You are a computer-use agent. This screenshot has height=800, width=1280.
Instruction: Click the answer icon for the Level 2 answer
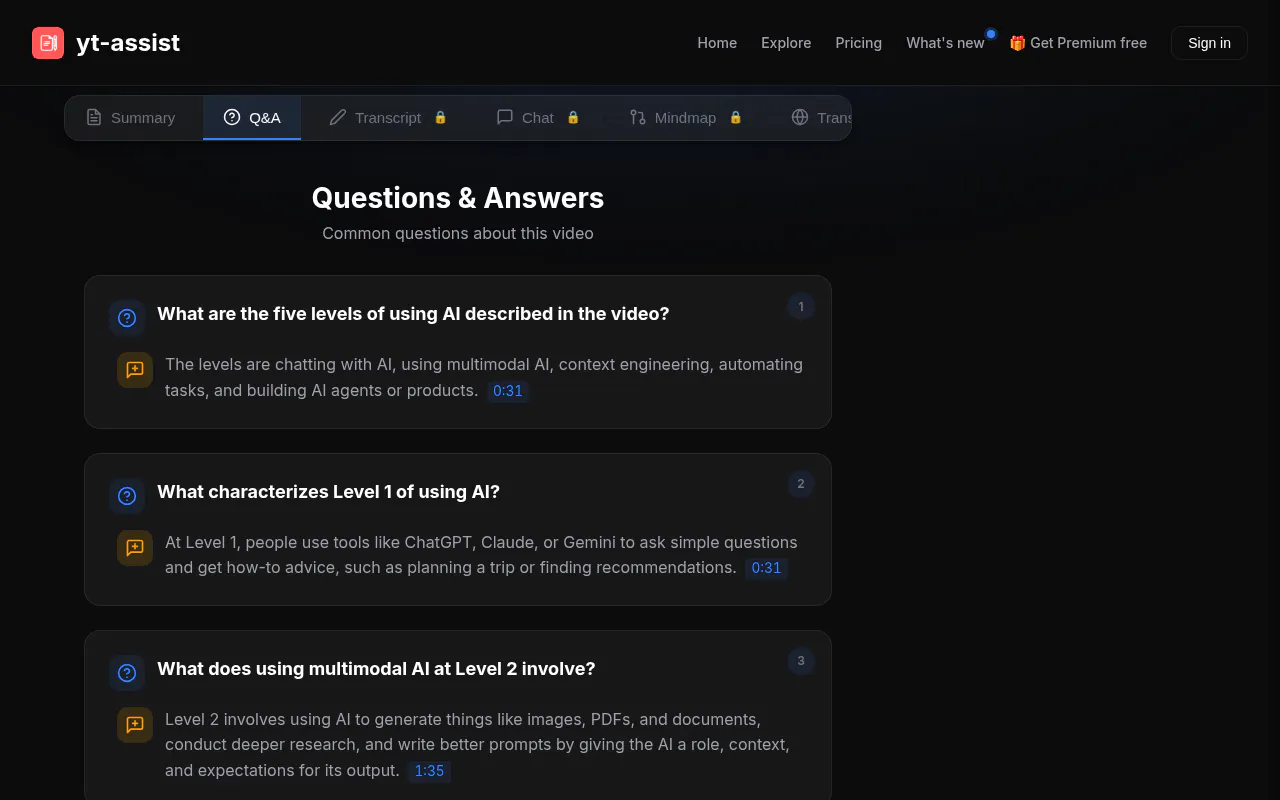[135, 725]
